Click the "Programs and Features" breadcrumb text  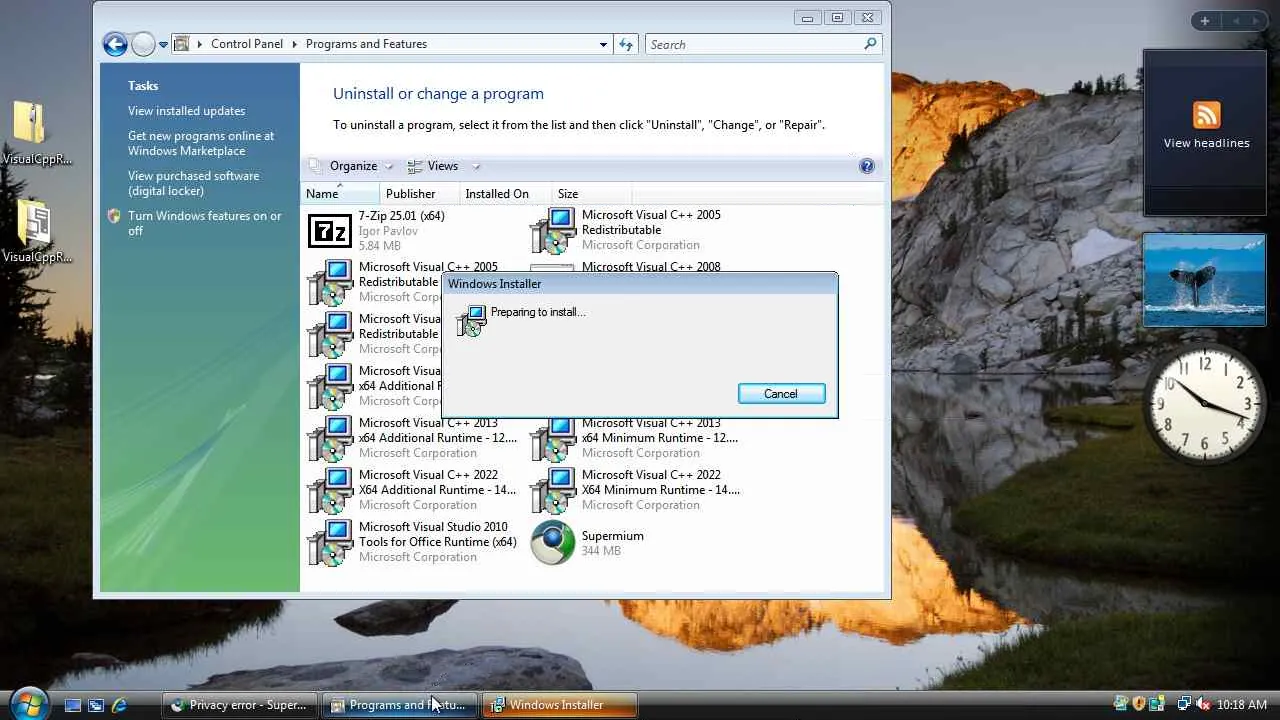[366, 44]
